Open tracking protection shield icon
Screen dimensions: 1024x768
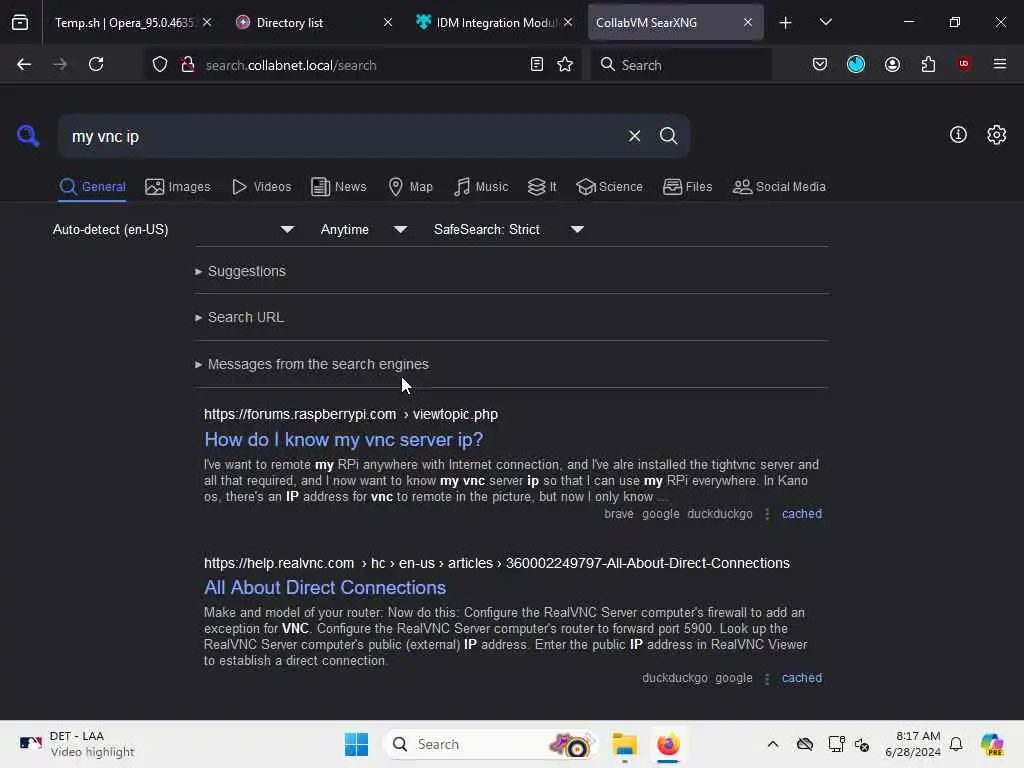coord(160,64)
